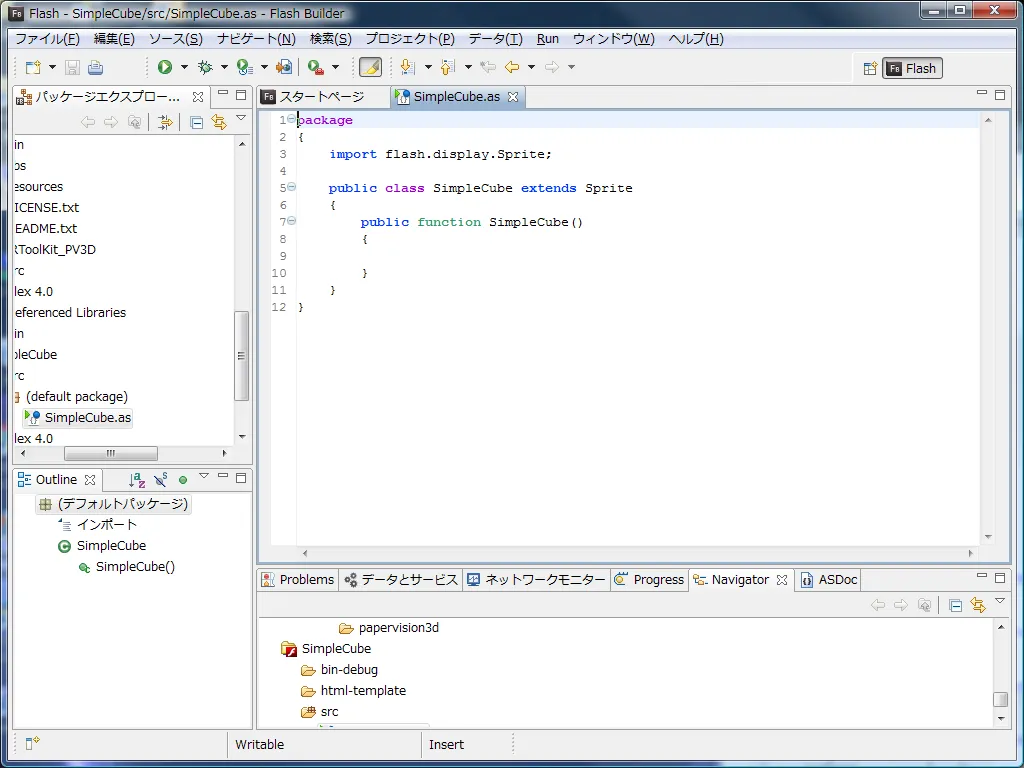Minimize the Package Explorer panel
This screenshot has height=768, width=1024.
[223, 93]
